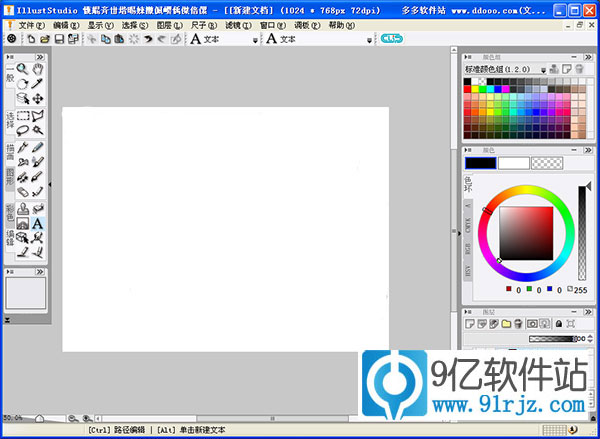This screenshot has height=439, width=600.
Task: Click the Undo arrow icon
Action: [x=148, y=39]
